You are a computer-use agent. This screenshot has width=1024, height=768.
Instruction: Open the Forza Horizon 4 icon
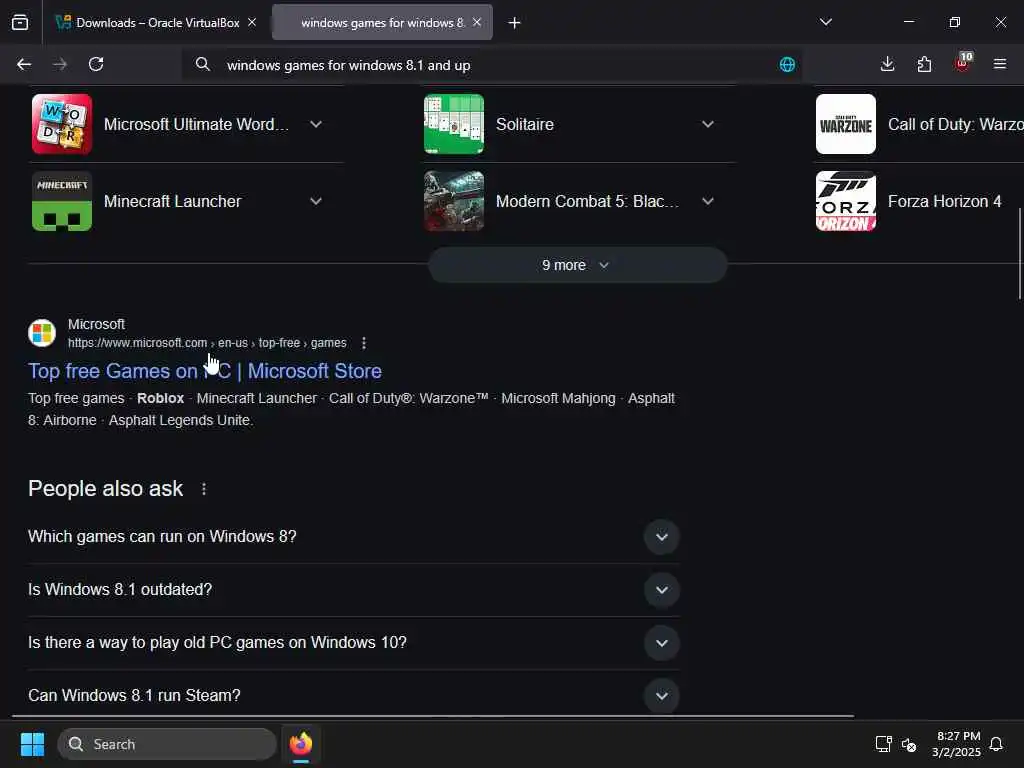[846, 201]
